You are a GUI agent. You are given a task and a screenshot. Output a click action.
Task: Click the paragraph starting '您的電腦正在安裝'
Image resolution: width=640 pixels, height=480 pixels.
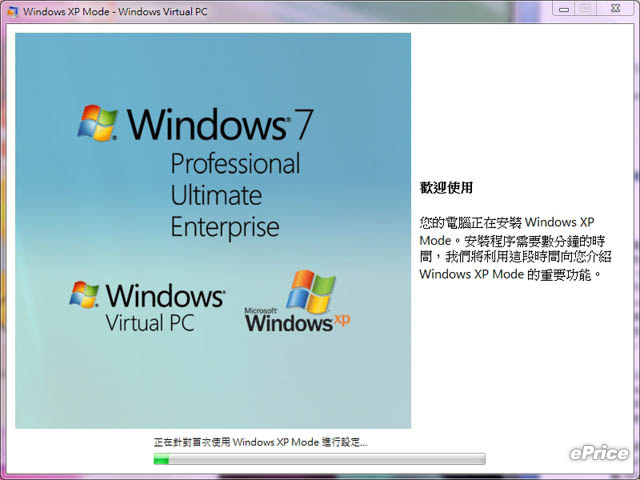pos(516,248)
